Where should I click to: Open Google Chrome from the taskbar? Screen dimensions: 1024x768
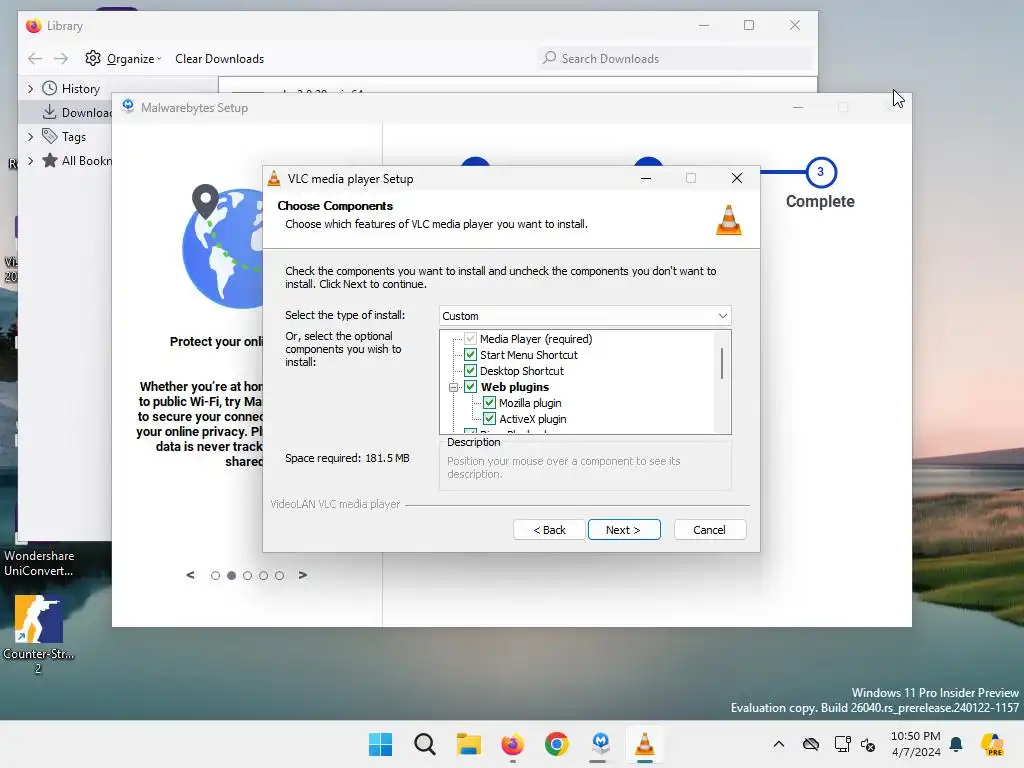pos(556,744)
